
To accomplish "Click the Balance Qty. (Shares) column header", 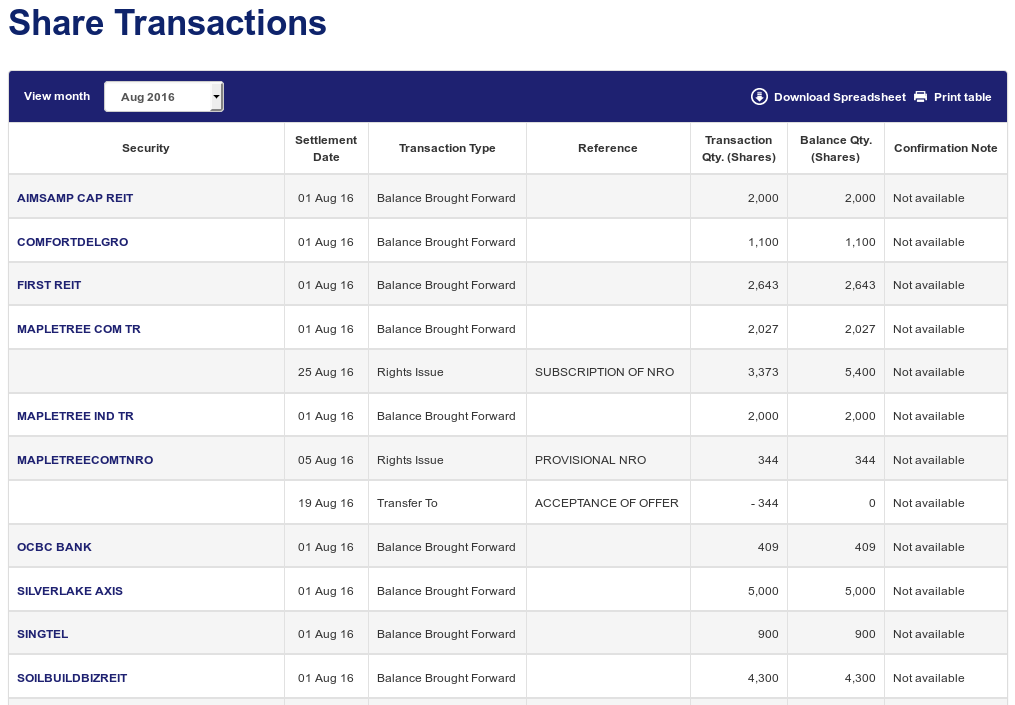I will pos(836,148).
